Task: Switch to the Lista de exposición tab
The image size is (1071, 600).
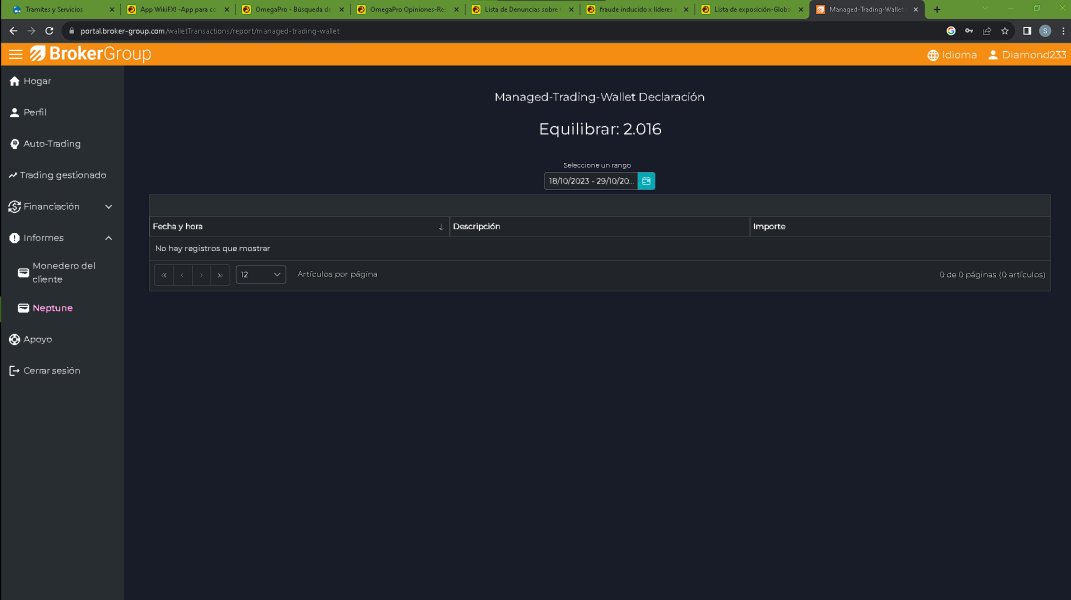Action: pyautogui.click(x=750, y=10)
